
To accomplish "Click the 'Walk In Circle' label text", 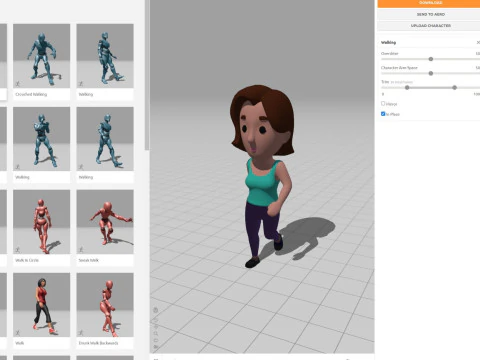I will (27, 260).
